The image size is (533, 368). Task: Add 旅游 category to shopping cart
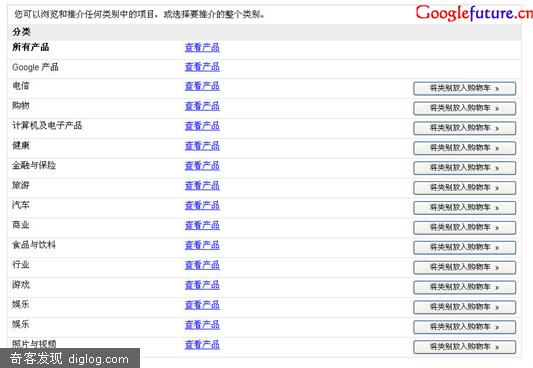click(x=464, y=188)
